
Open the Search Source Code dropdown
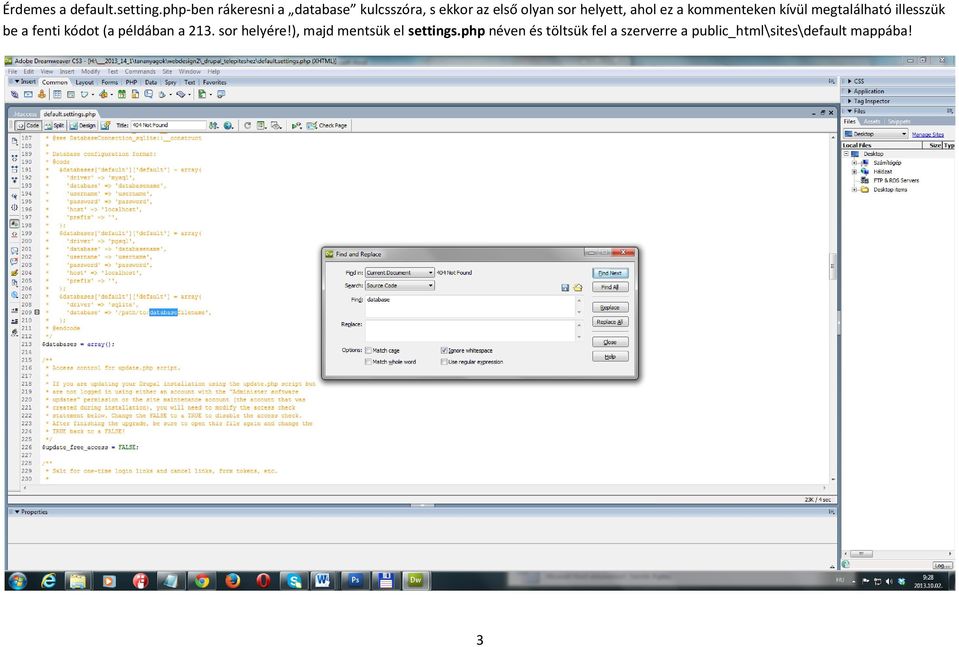(399, 286)
